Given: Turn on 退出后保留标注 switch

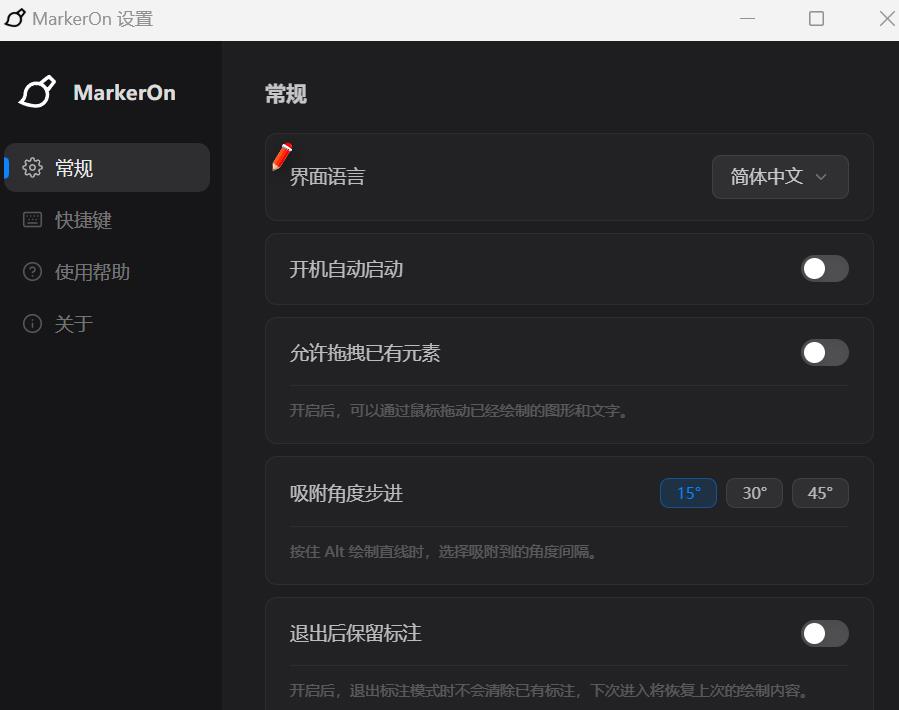Looking at the screenshot, I should [824, 634].
